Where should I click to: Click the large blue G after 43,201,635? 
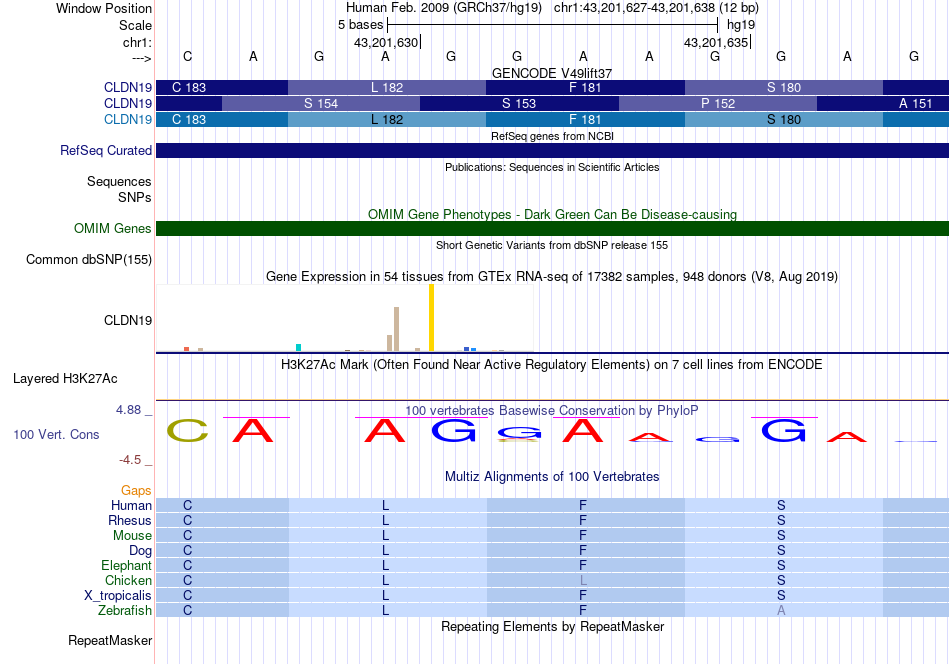coord(783,431)
